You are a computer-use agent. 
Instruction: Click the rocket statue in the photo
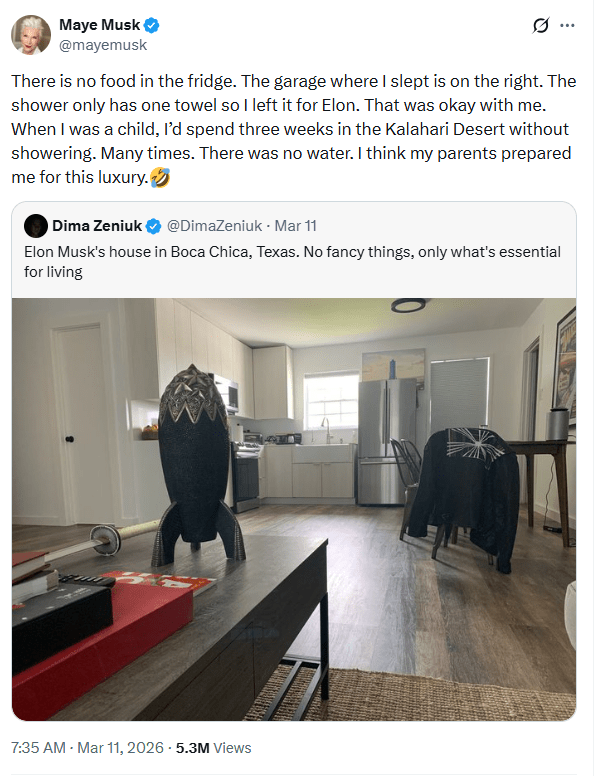197,465
